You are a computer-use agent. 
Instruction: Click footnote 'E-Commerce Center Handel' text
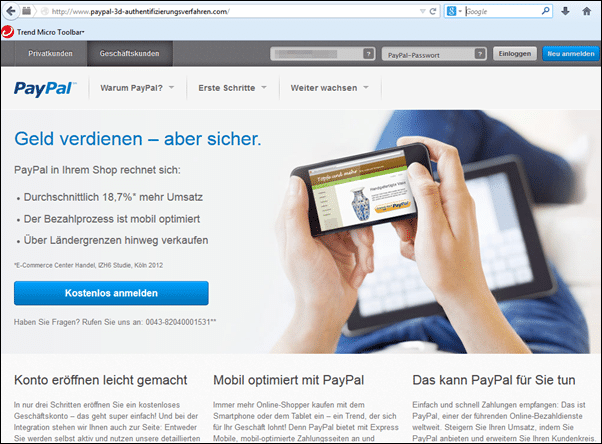pos(88,265)
